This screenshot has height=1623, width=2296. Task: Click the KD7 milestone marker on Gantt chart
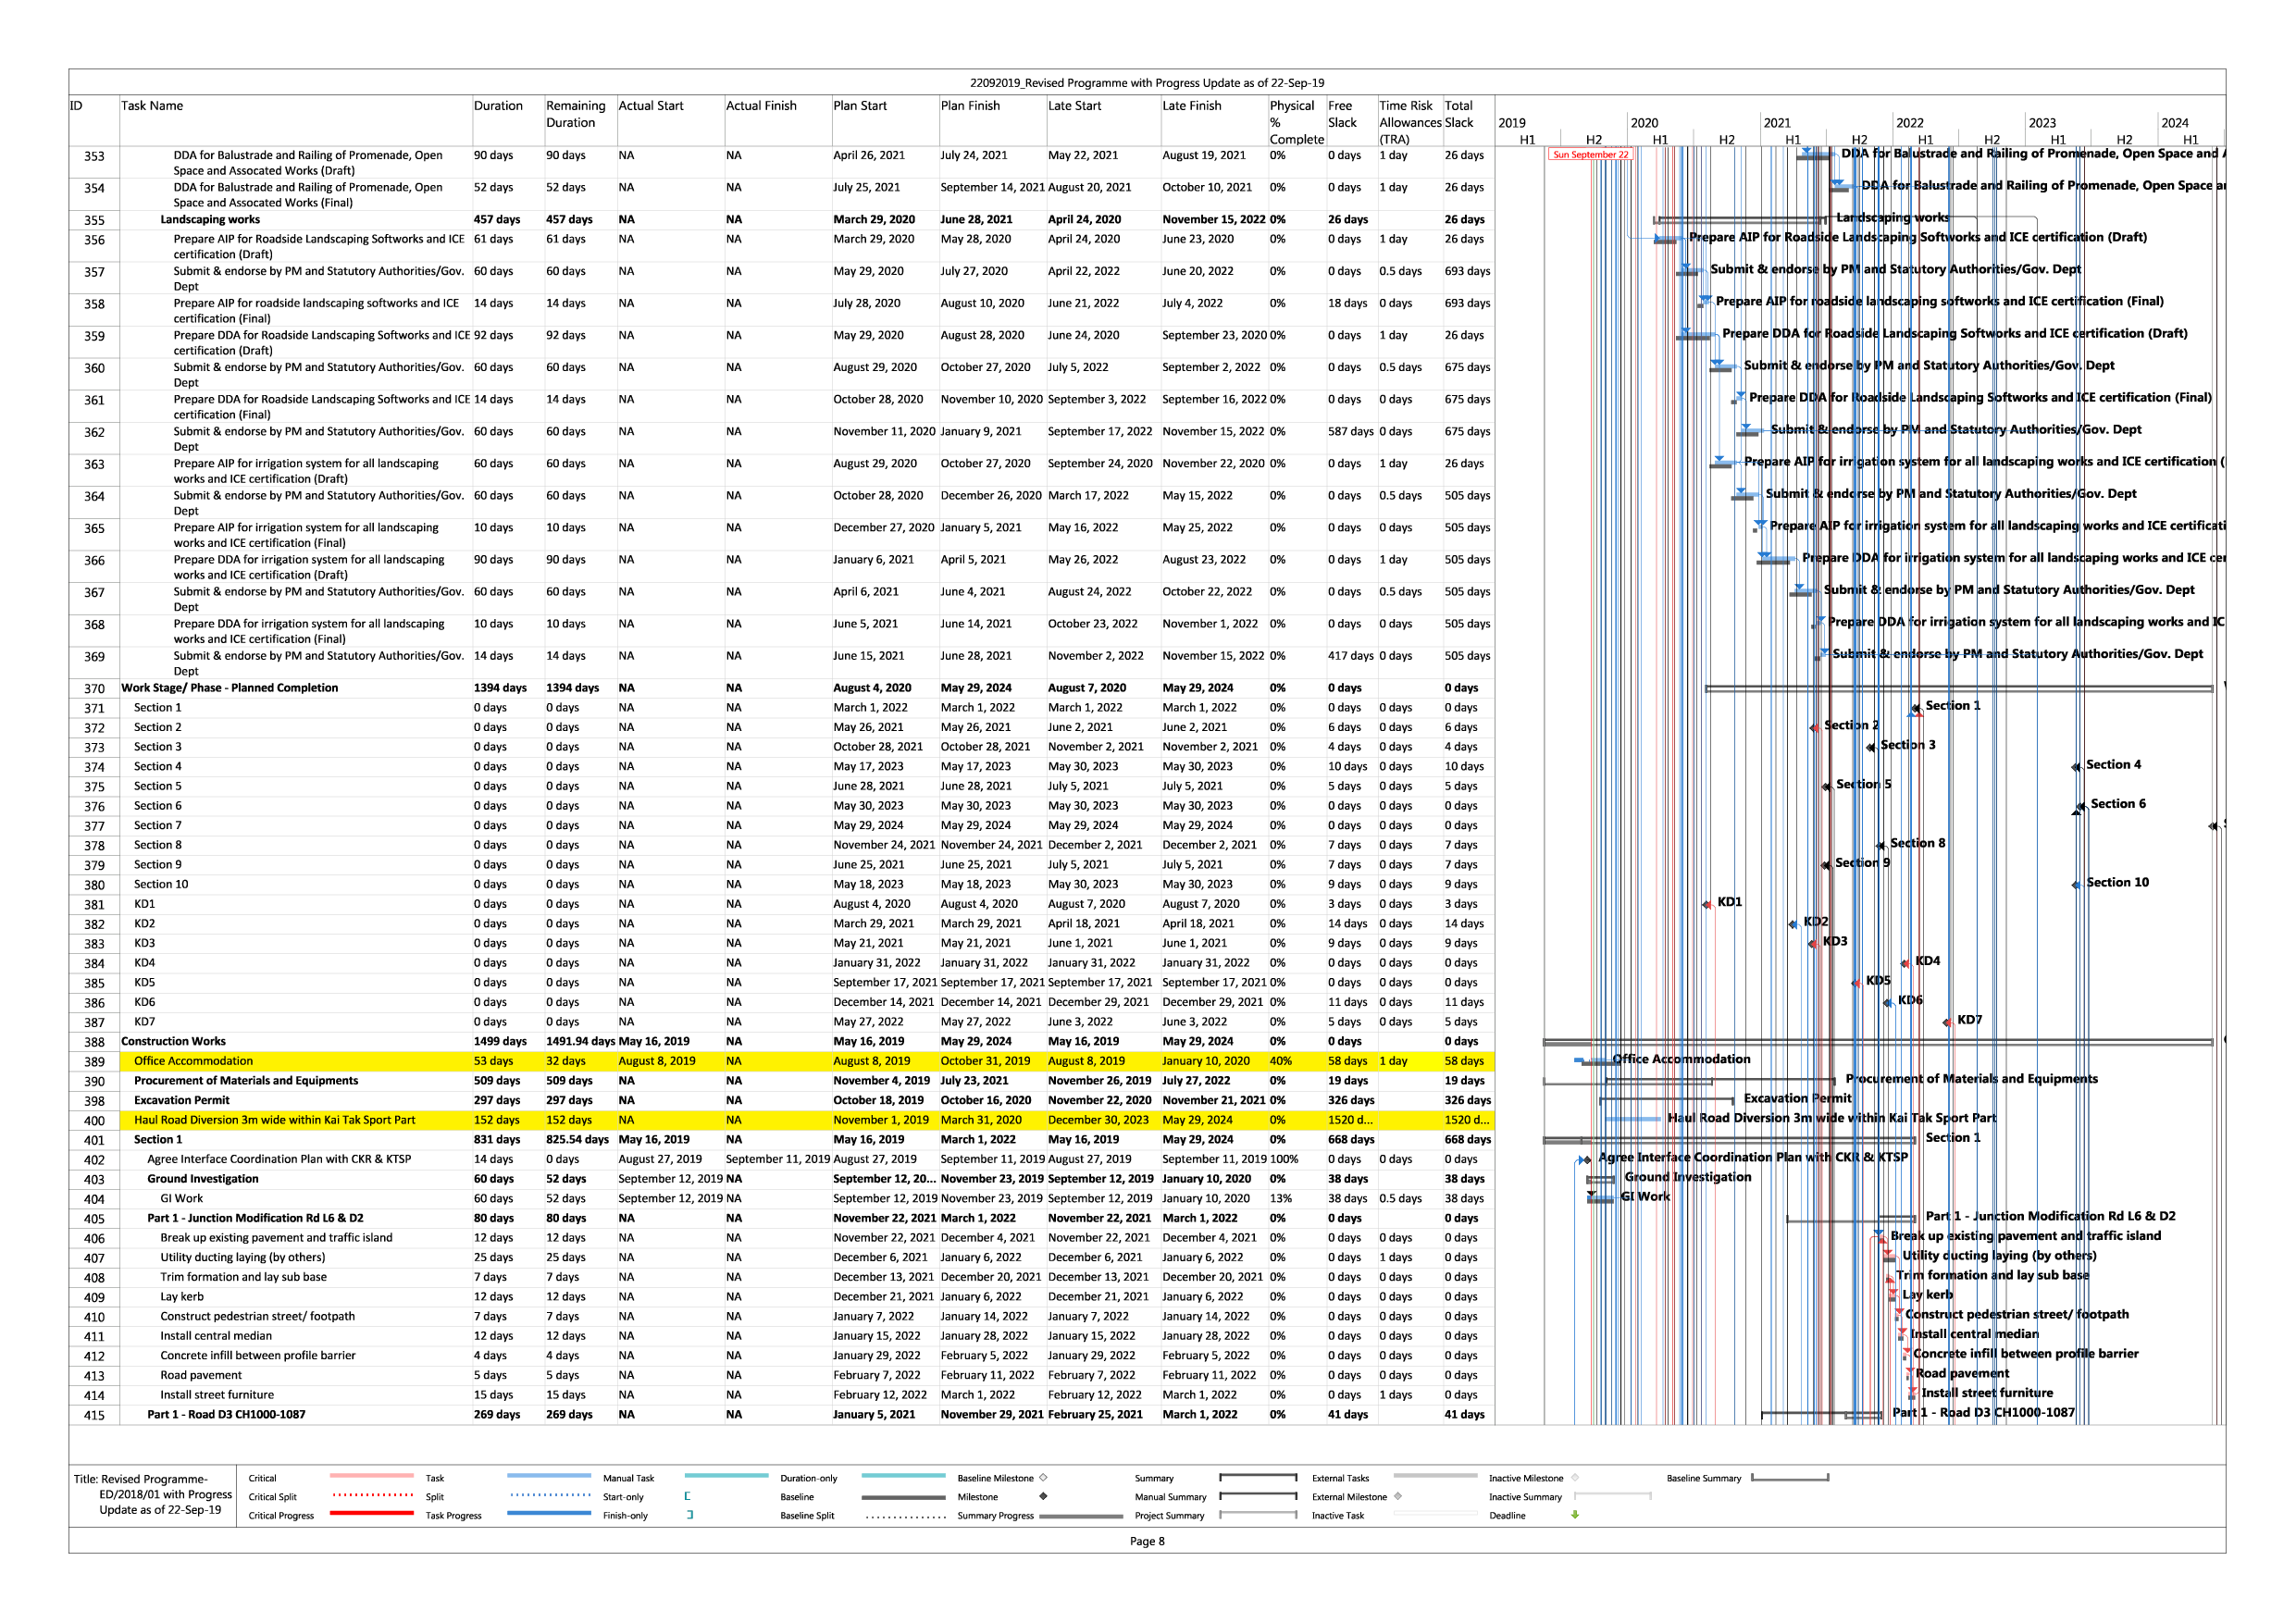click(1947, 1022)
